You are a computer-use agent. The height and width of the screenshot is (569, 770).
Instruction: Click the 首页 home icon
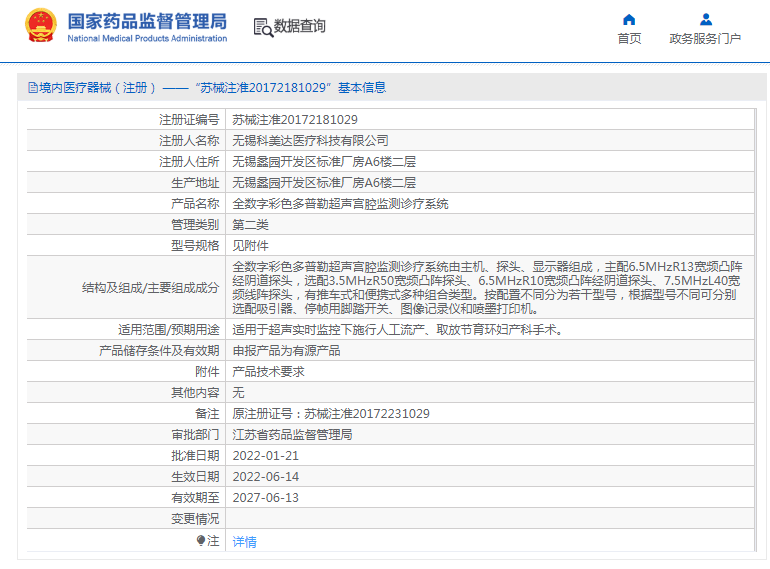[x=629, y=20]
